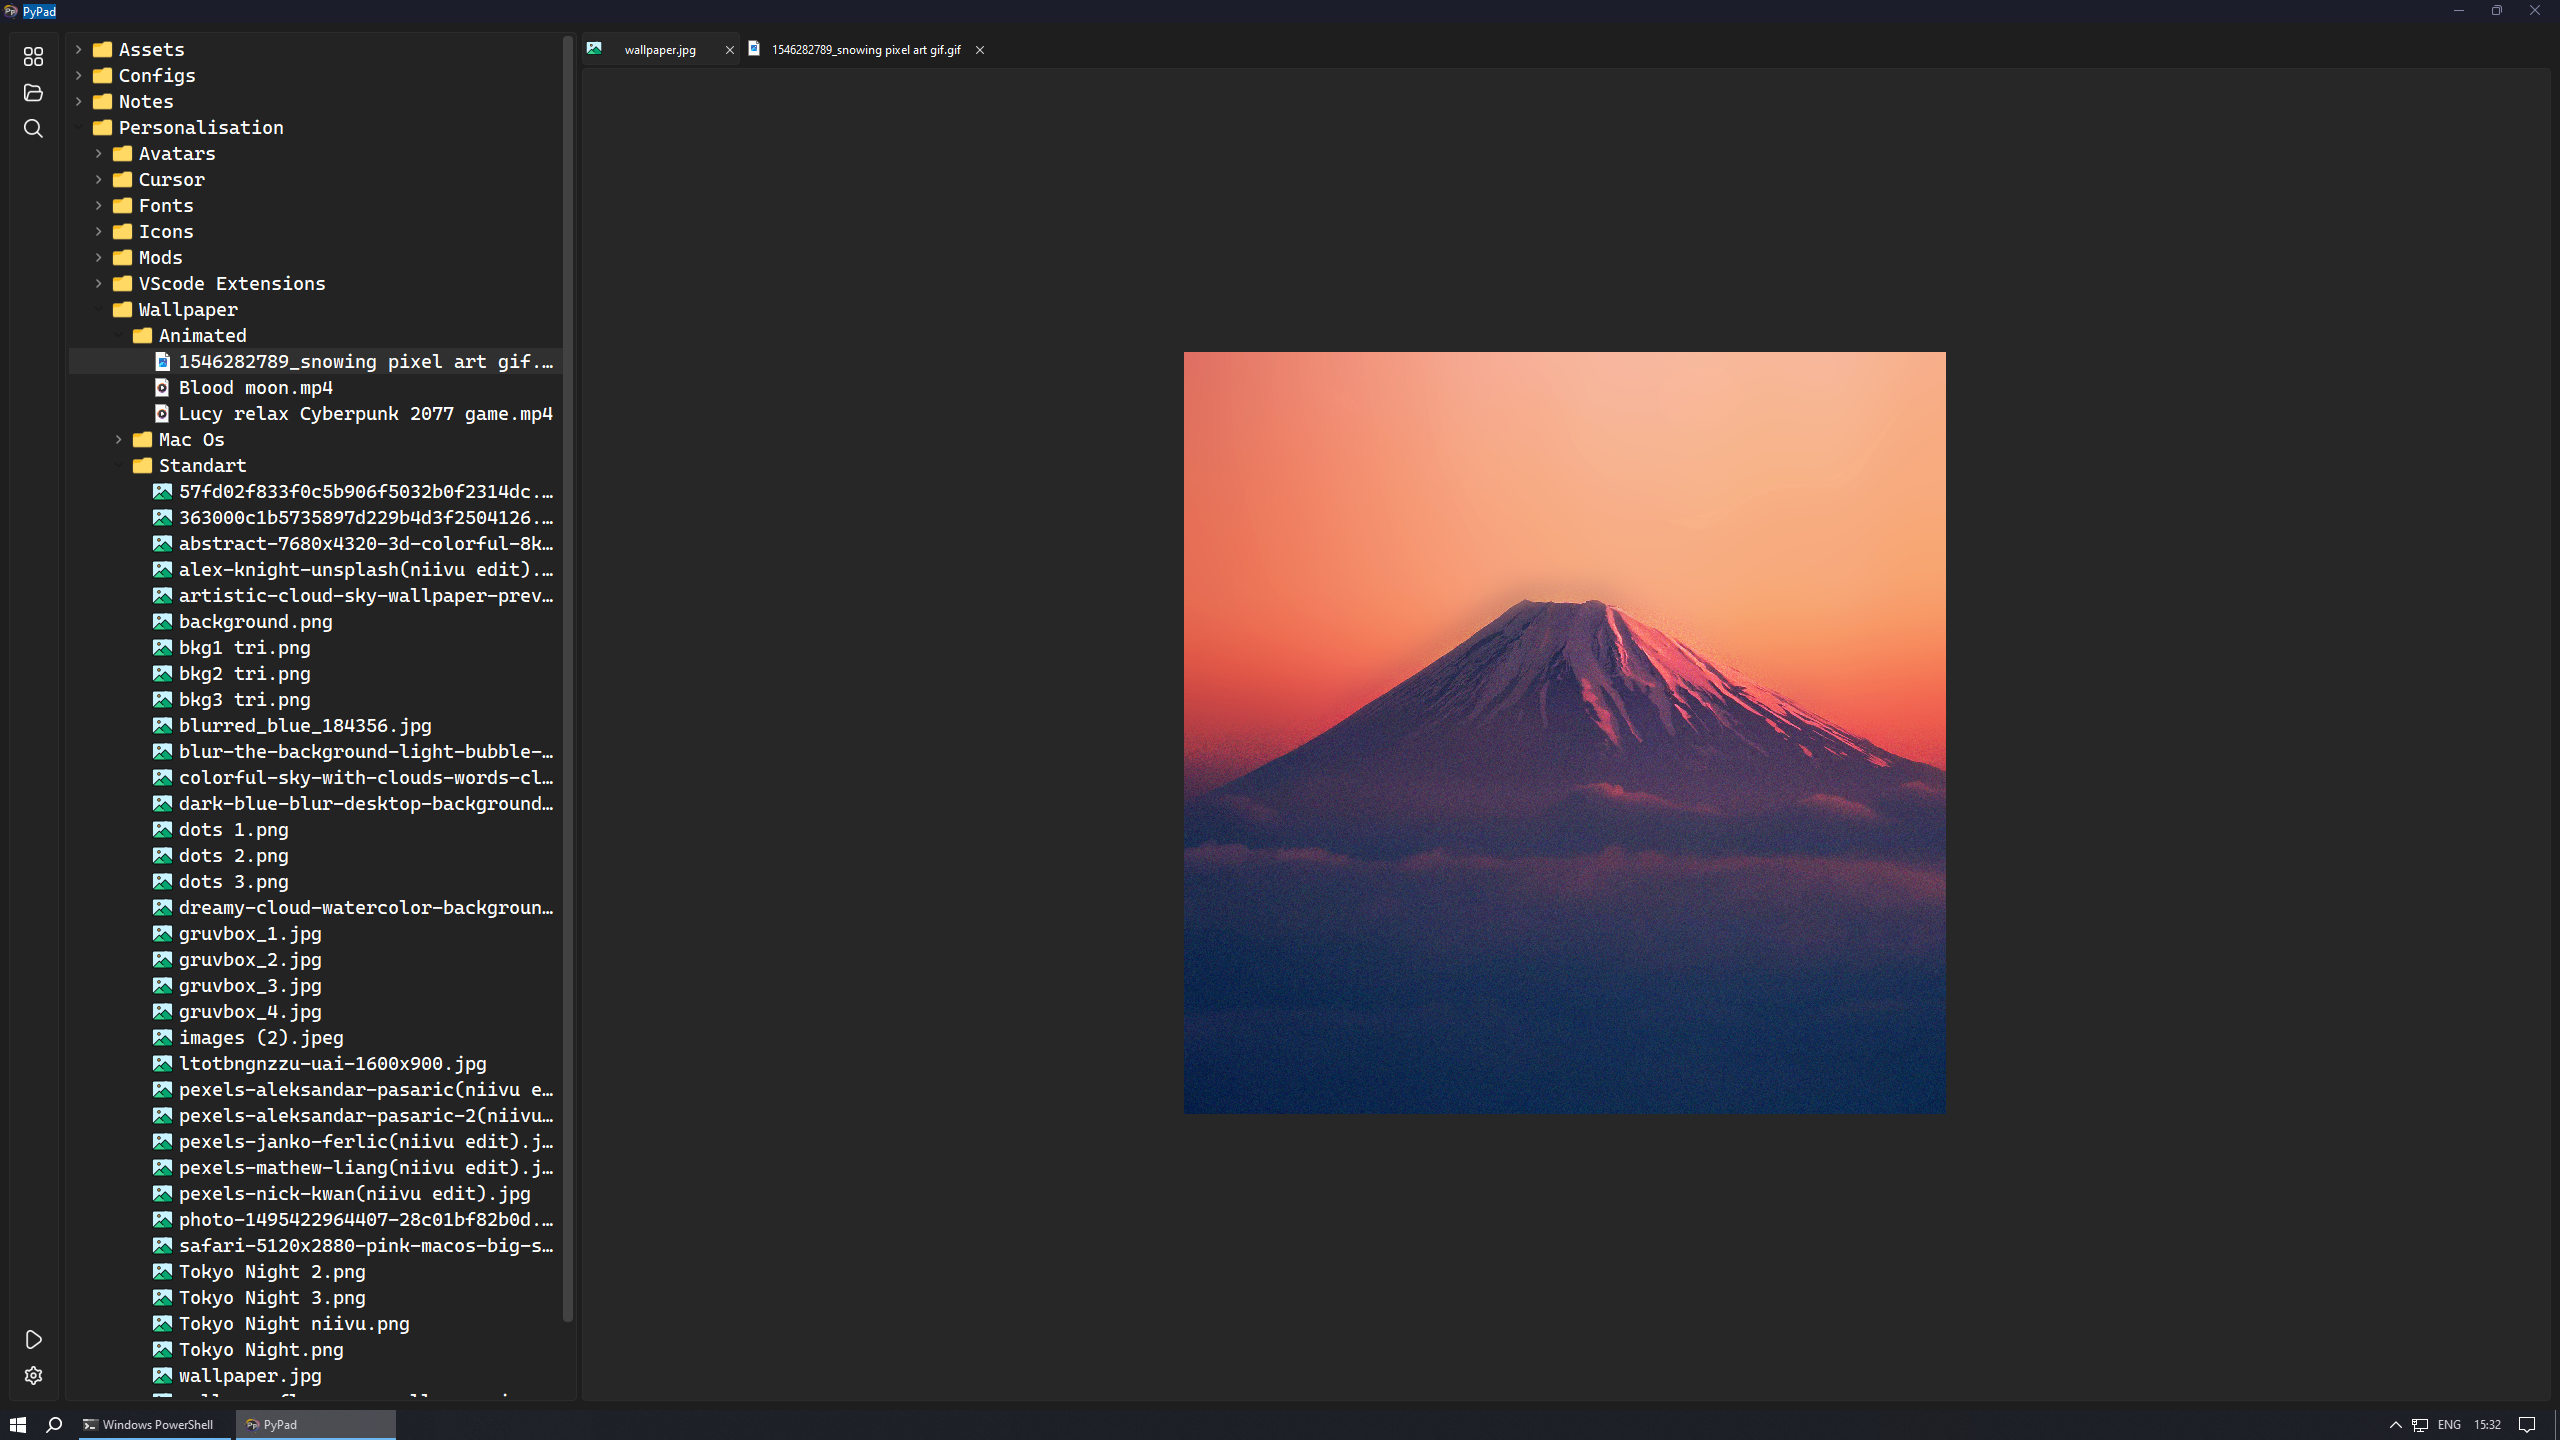Expand the Configs folder chevron
The height and width of the screenshot is (1440, 2560).
tap(79, 75)
